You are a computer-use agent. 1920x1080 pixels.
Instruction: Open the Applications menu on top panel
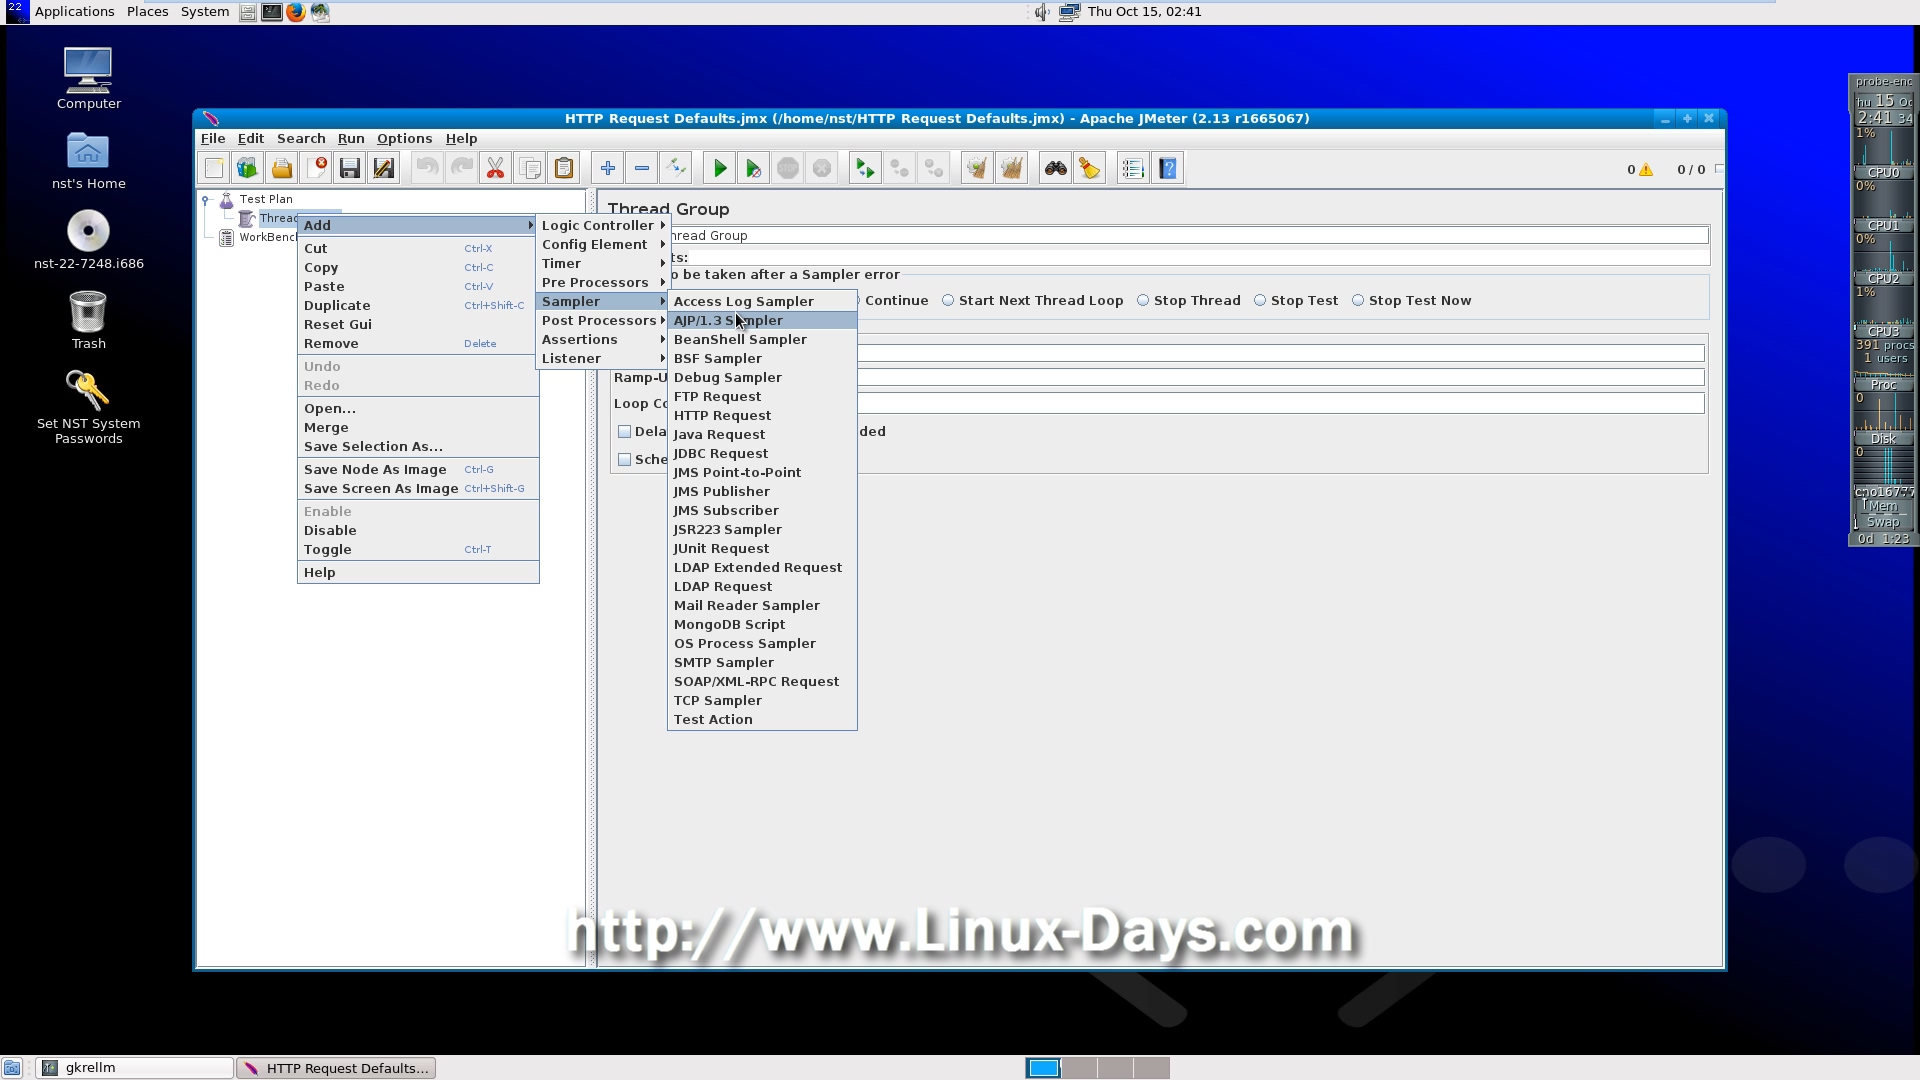pos(74,12)
